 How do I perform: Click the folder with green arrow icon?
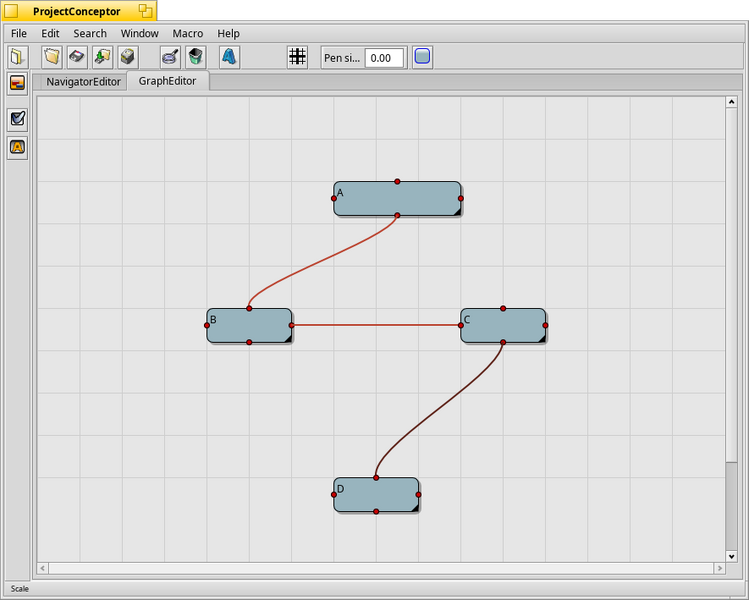coord(103,57)
